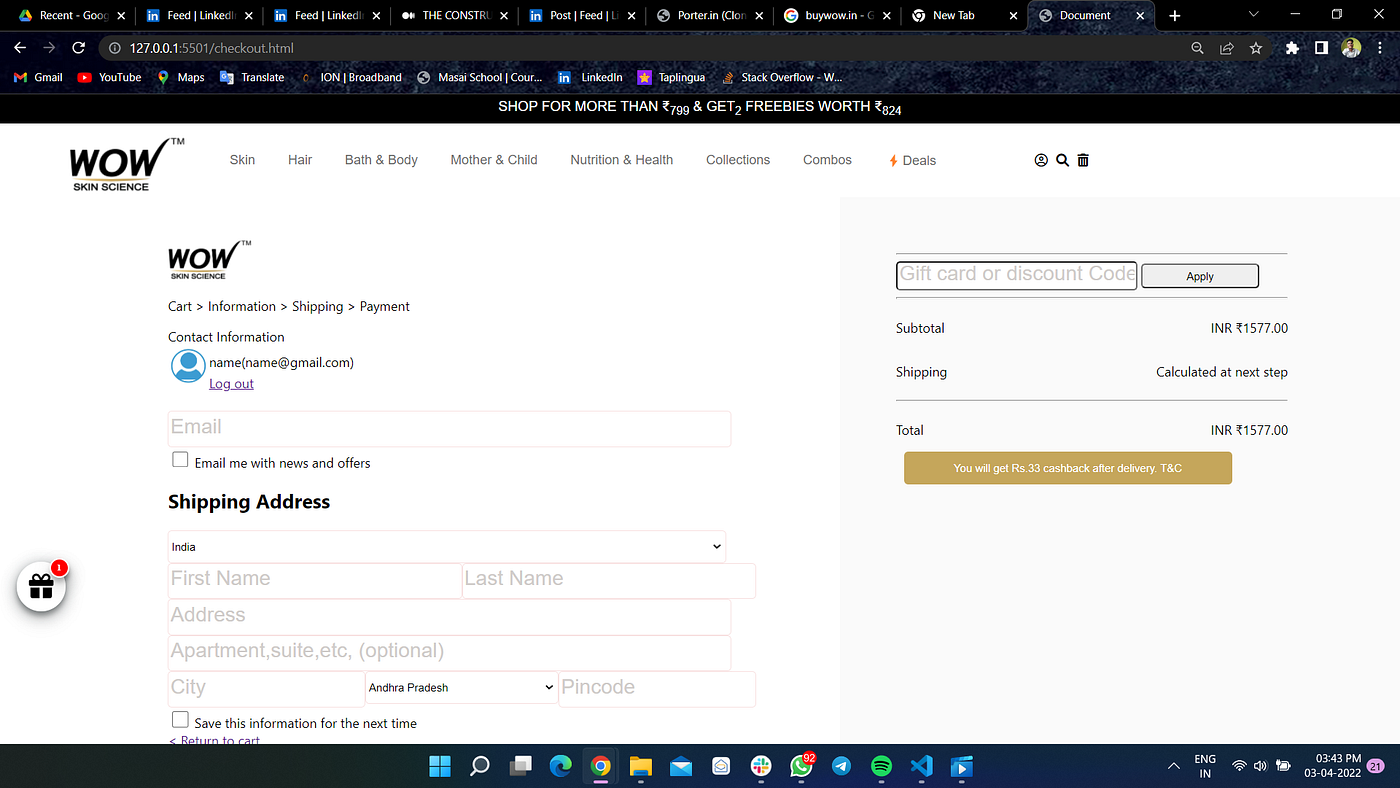Open taskbar search icon
The width and height of the screenshot is (1400, 788).
point(480,767)
